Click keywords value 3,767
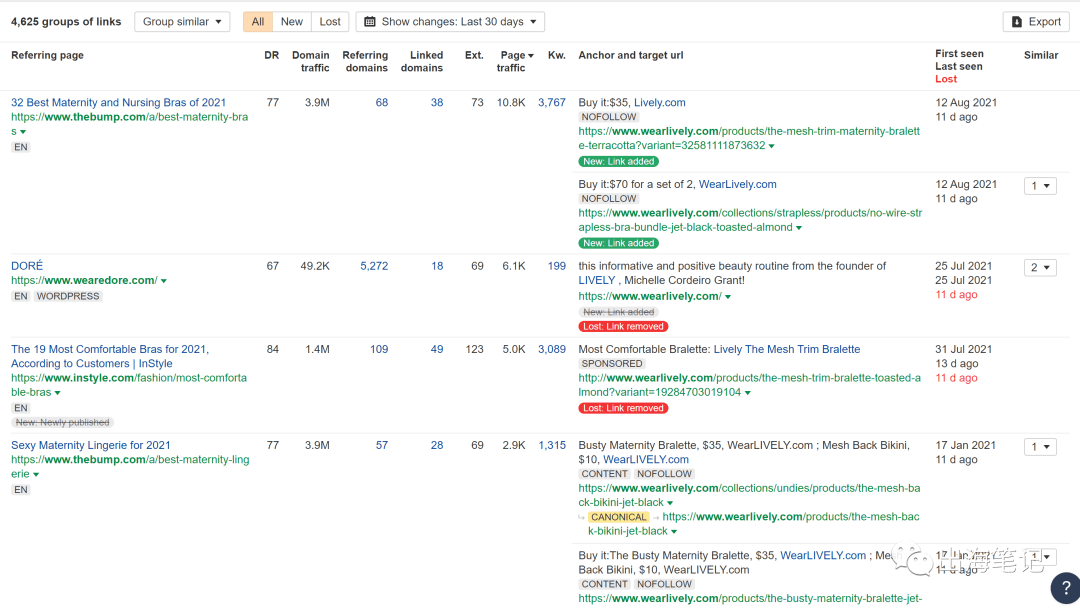The height and width of the screenshot is (608, 1080). (x=552, y=103)
